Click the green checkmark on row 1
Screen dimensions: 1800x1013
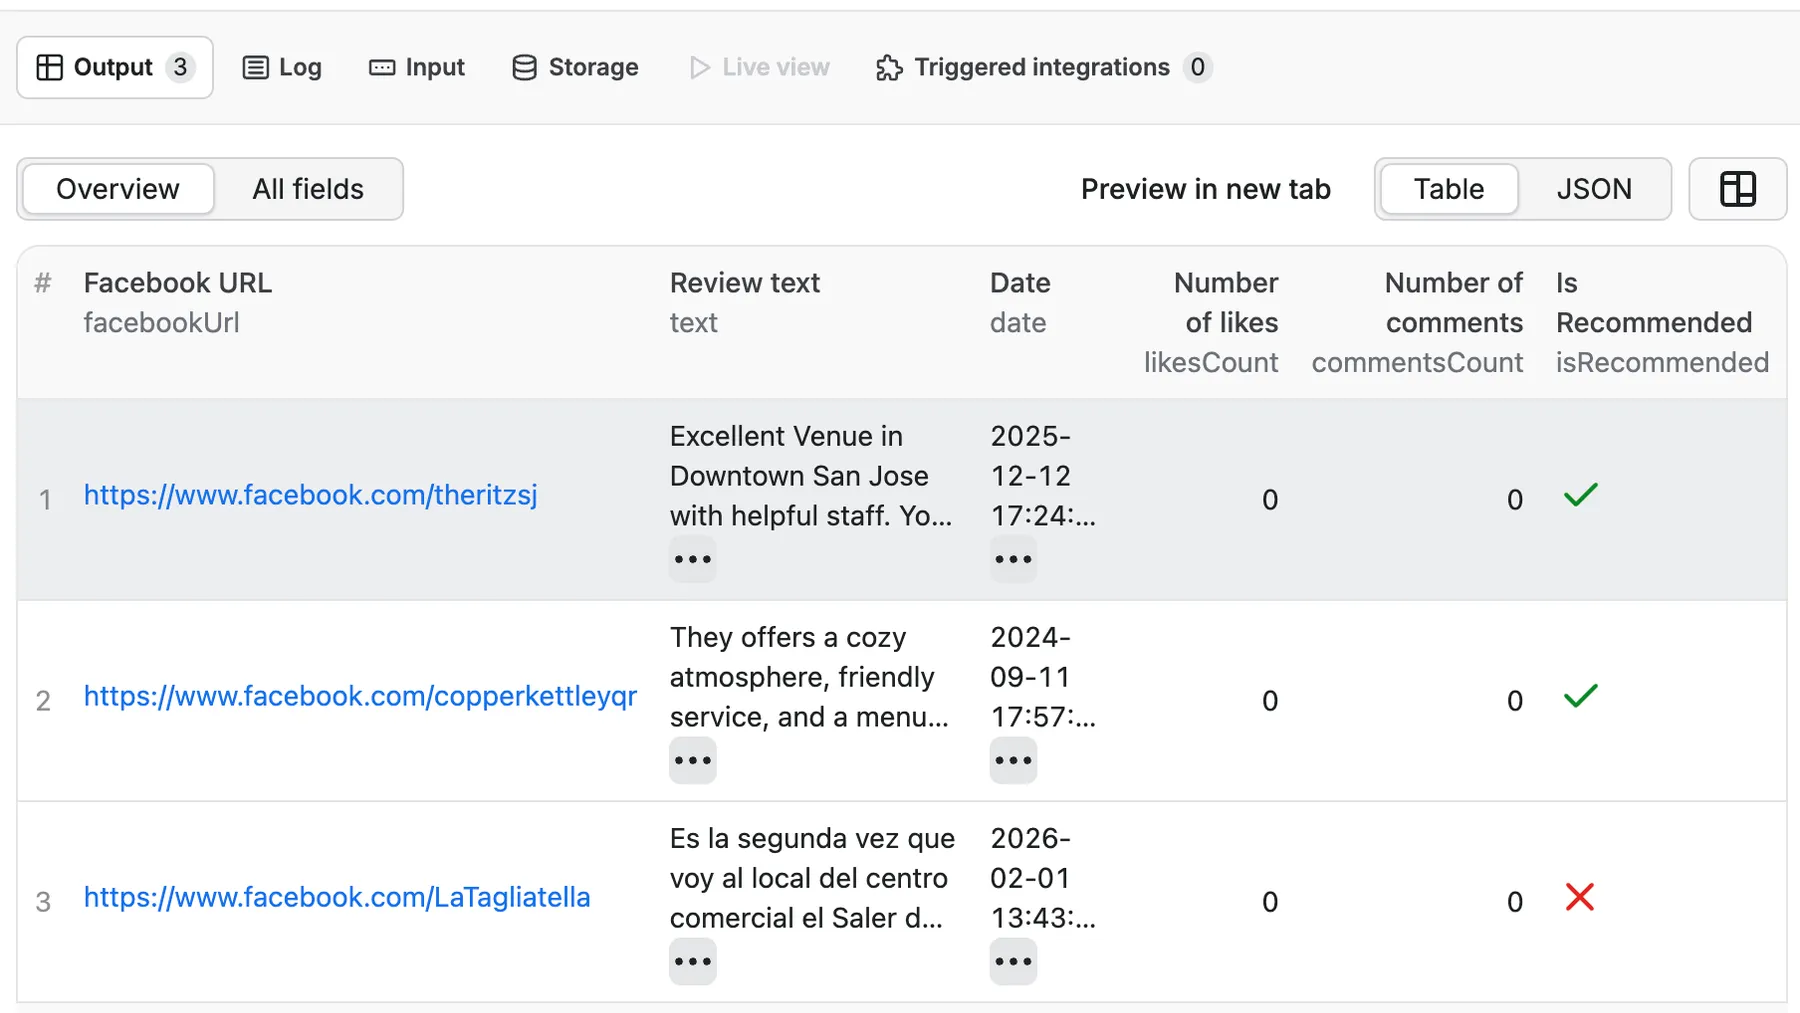point(1580,495)
